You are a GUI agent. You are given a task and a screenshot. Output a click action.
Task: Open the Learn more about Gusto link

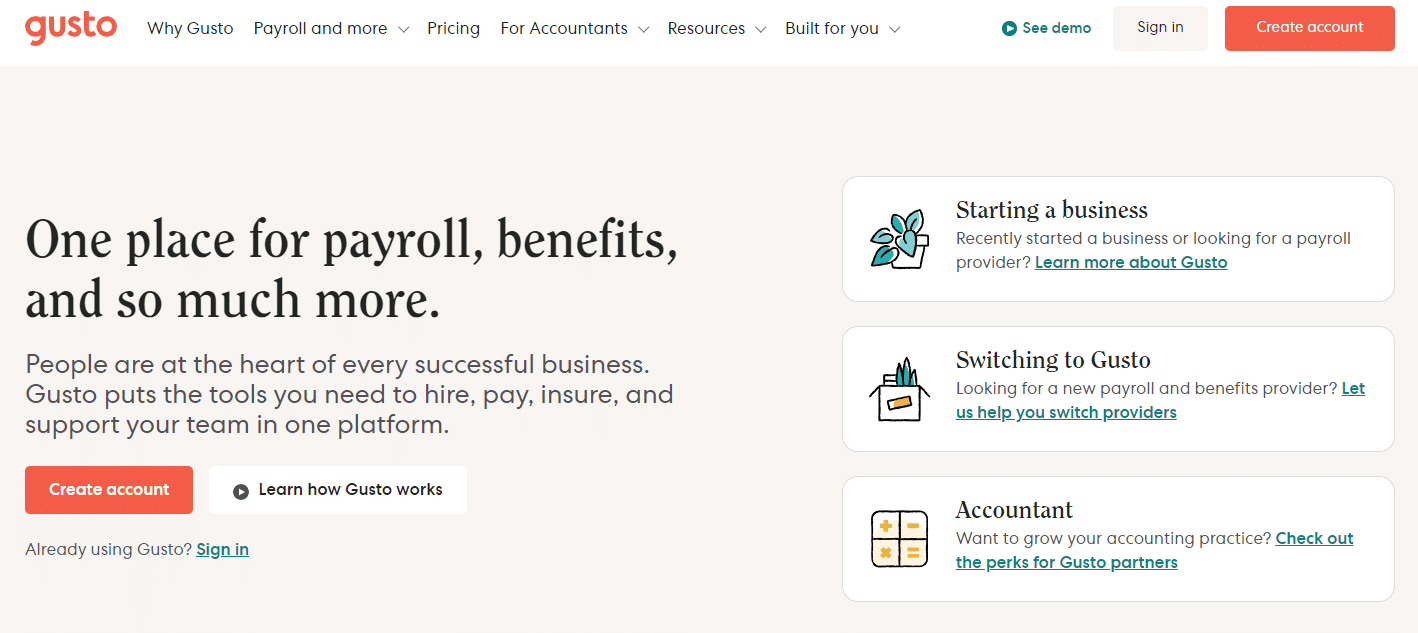[x=1131, y=262]
